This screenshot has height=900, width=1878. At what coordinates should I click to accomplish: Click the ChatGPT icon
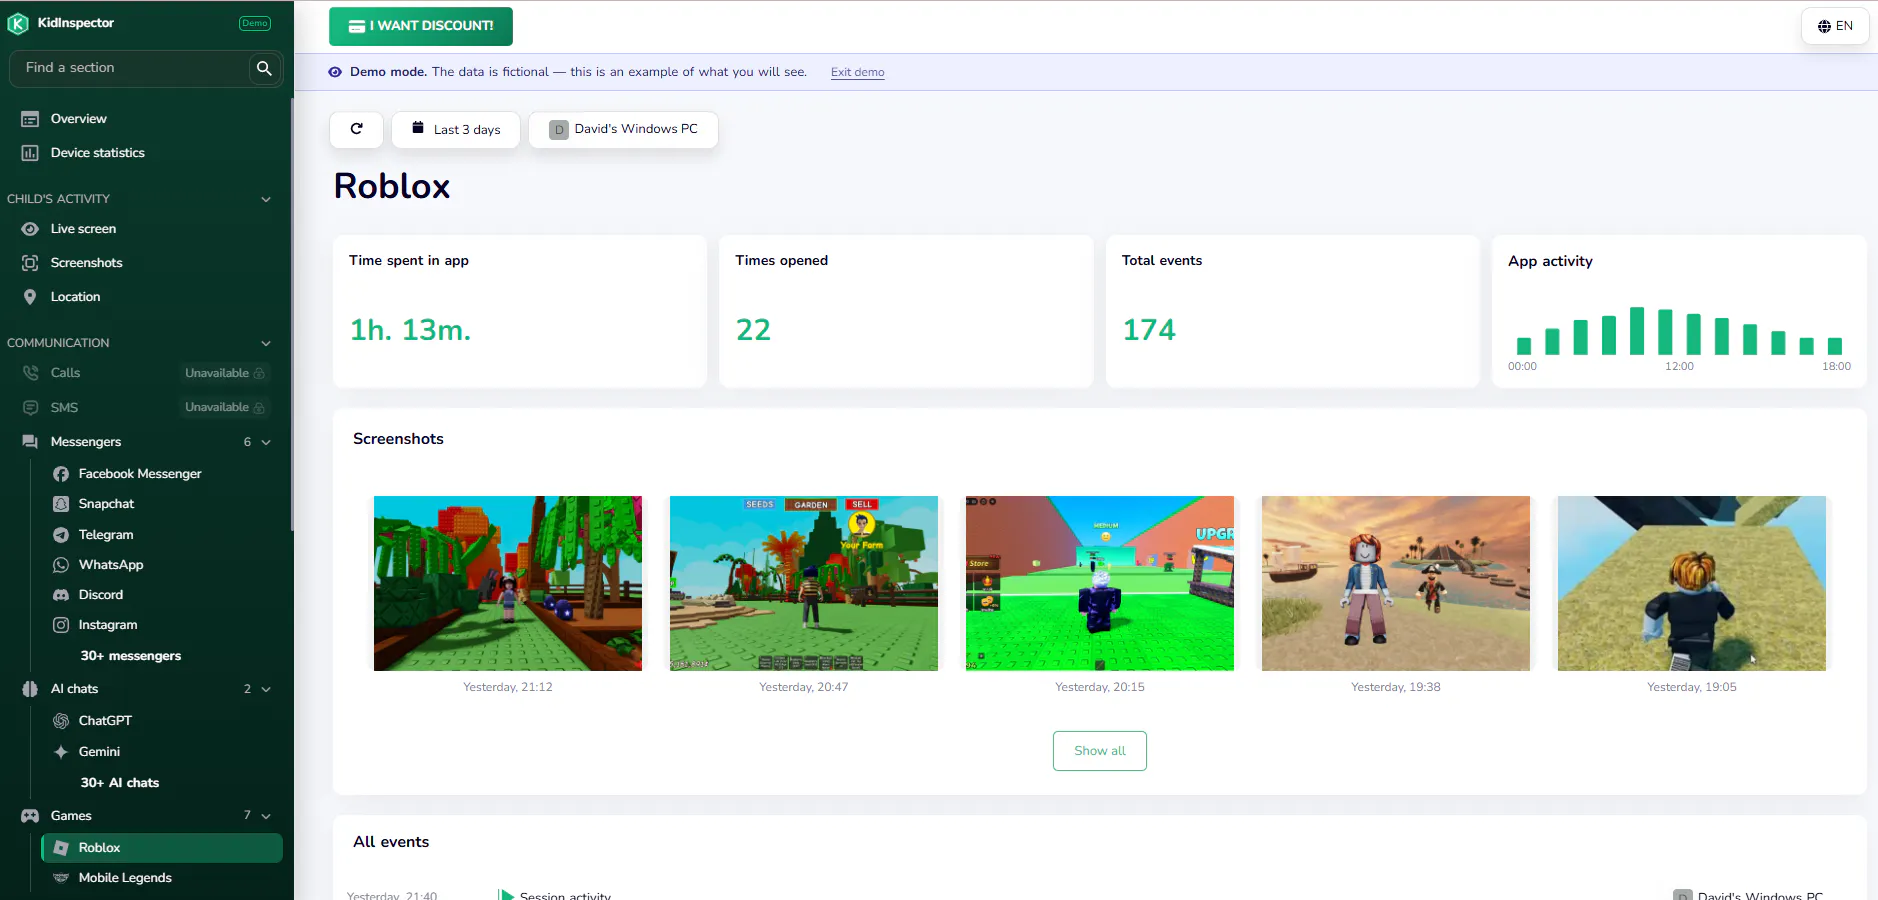(61, 721)
